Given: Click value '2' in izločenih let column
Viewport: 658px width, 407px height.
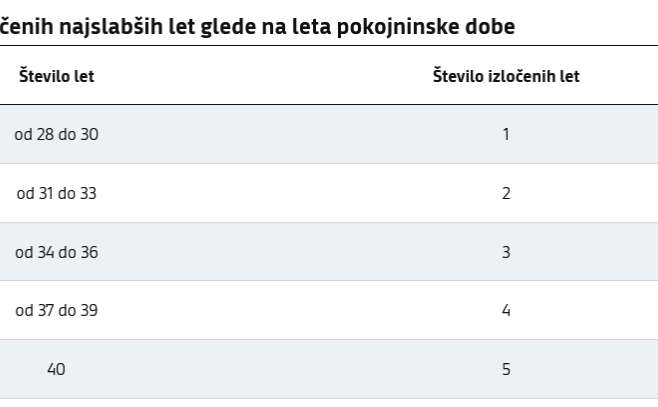Looking at the screenshot, I should pyautogui.click(x=506, y=193).
